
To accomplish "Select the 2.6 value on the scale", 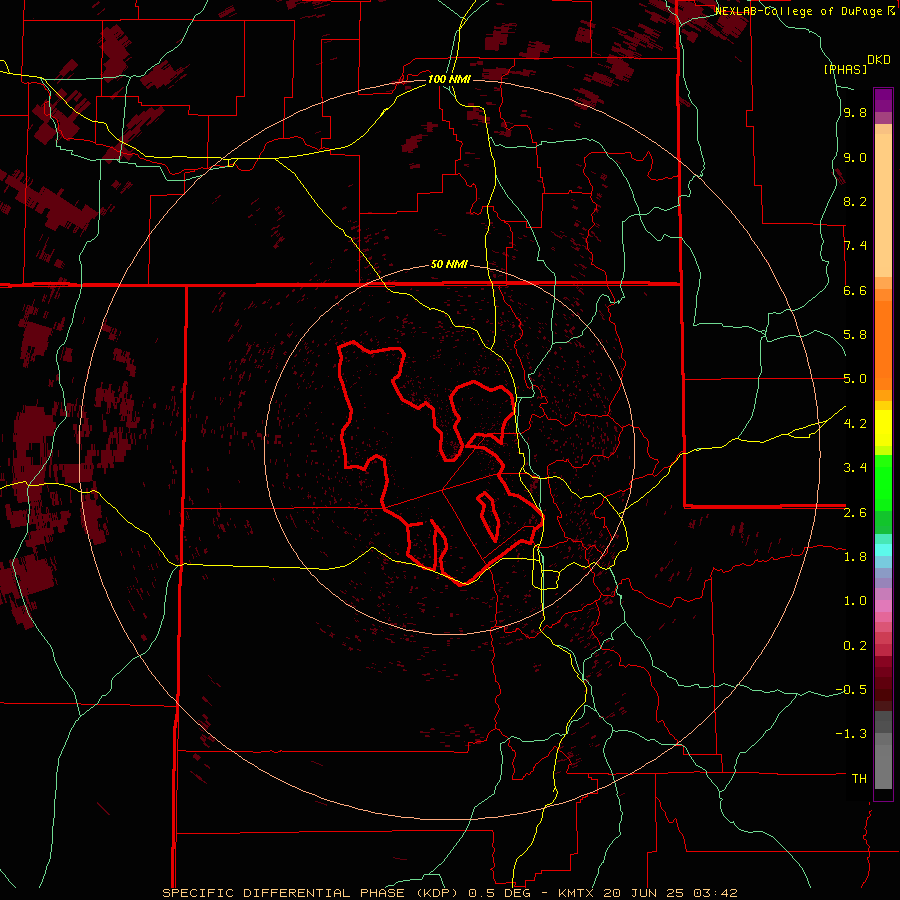I will [855, 513].
